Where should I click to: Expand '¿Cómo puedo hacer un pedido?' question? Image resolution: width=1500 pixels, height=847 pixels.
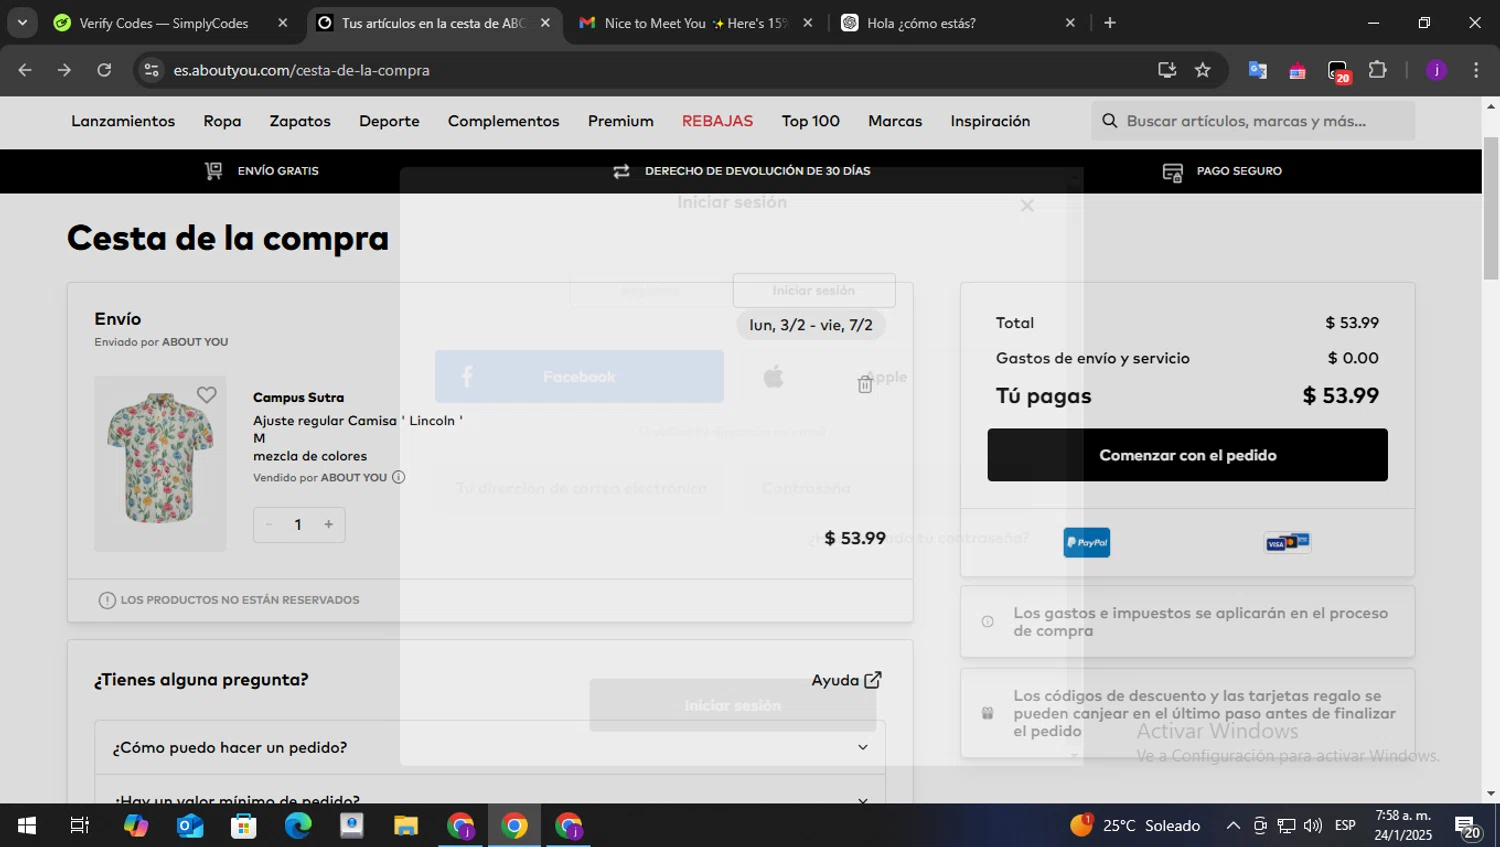(x=490, y=747)
